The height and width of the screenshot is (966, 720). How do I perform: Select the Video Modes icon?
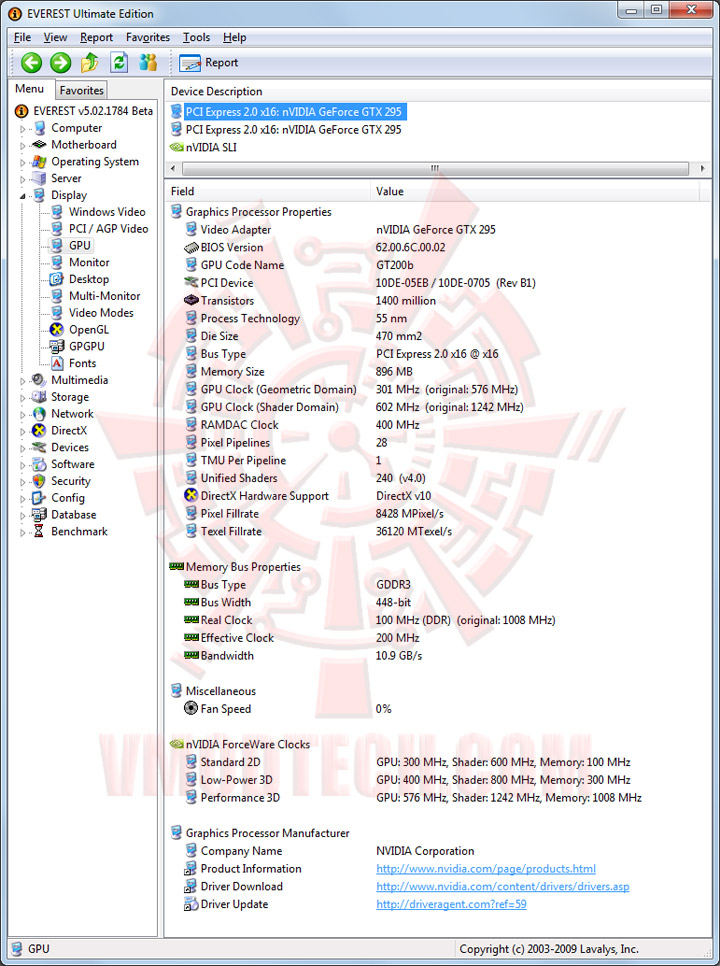click(x=57, y=313)
